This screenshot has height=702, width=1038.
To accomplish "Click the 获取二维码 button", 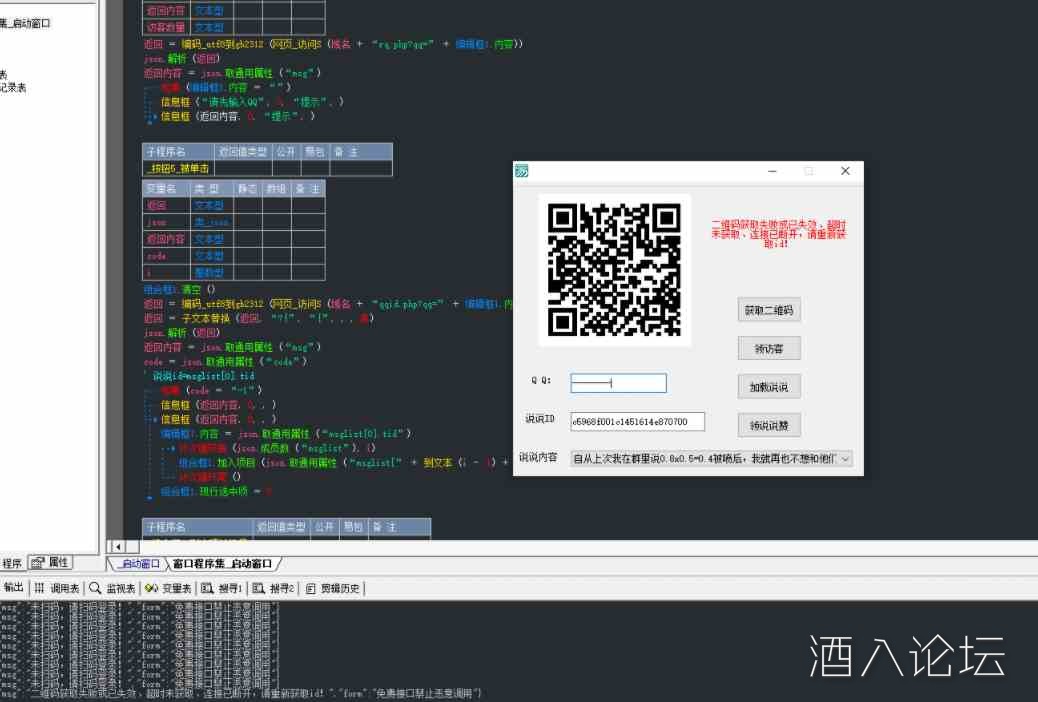I will click(769, 309).
